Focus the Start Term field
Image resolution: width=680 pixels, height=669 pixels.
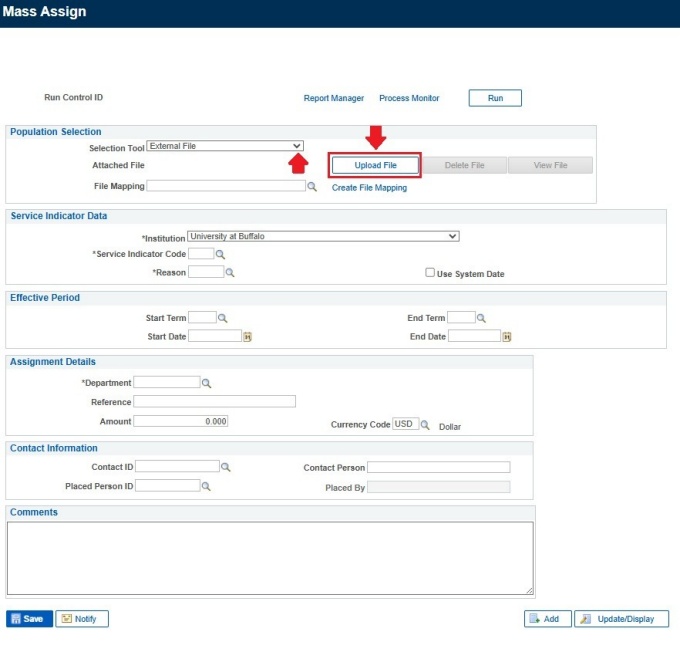(x=202, y=317)
